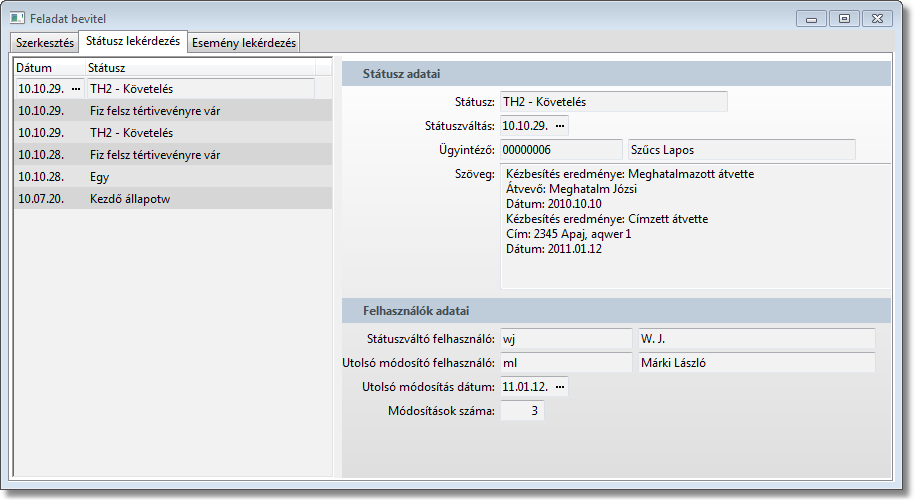The width and height of the screenshot is (915, 502).
Task: Select the 10.10.28. Fiz felsz tértivevényre vár row
Action: (x=173, y=155)
